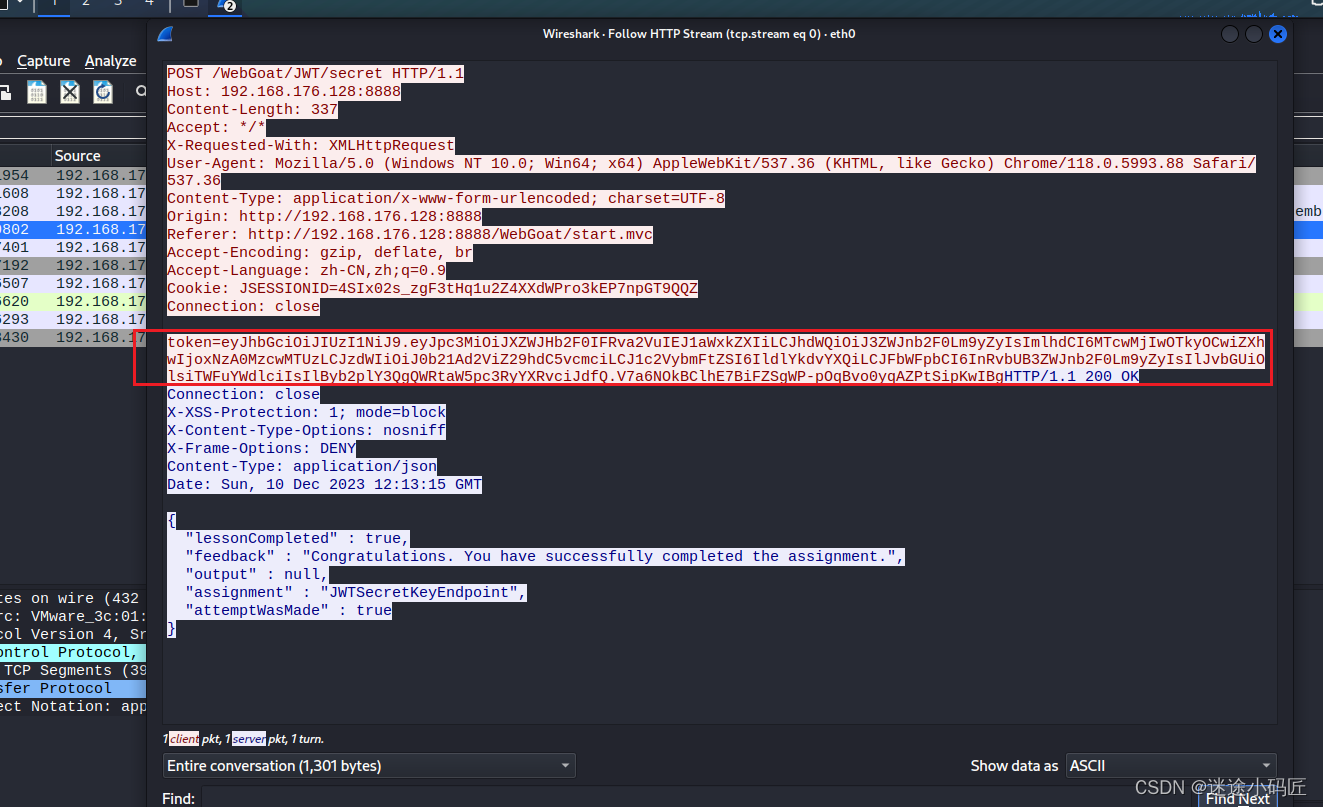1323x807 pixels.
Task: Select the packet row ending 5507
Action: tap(73, 283)
